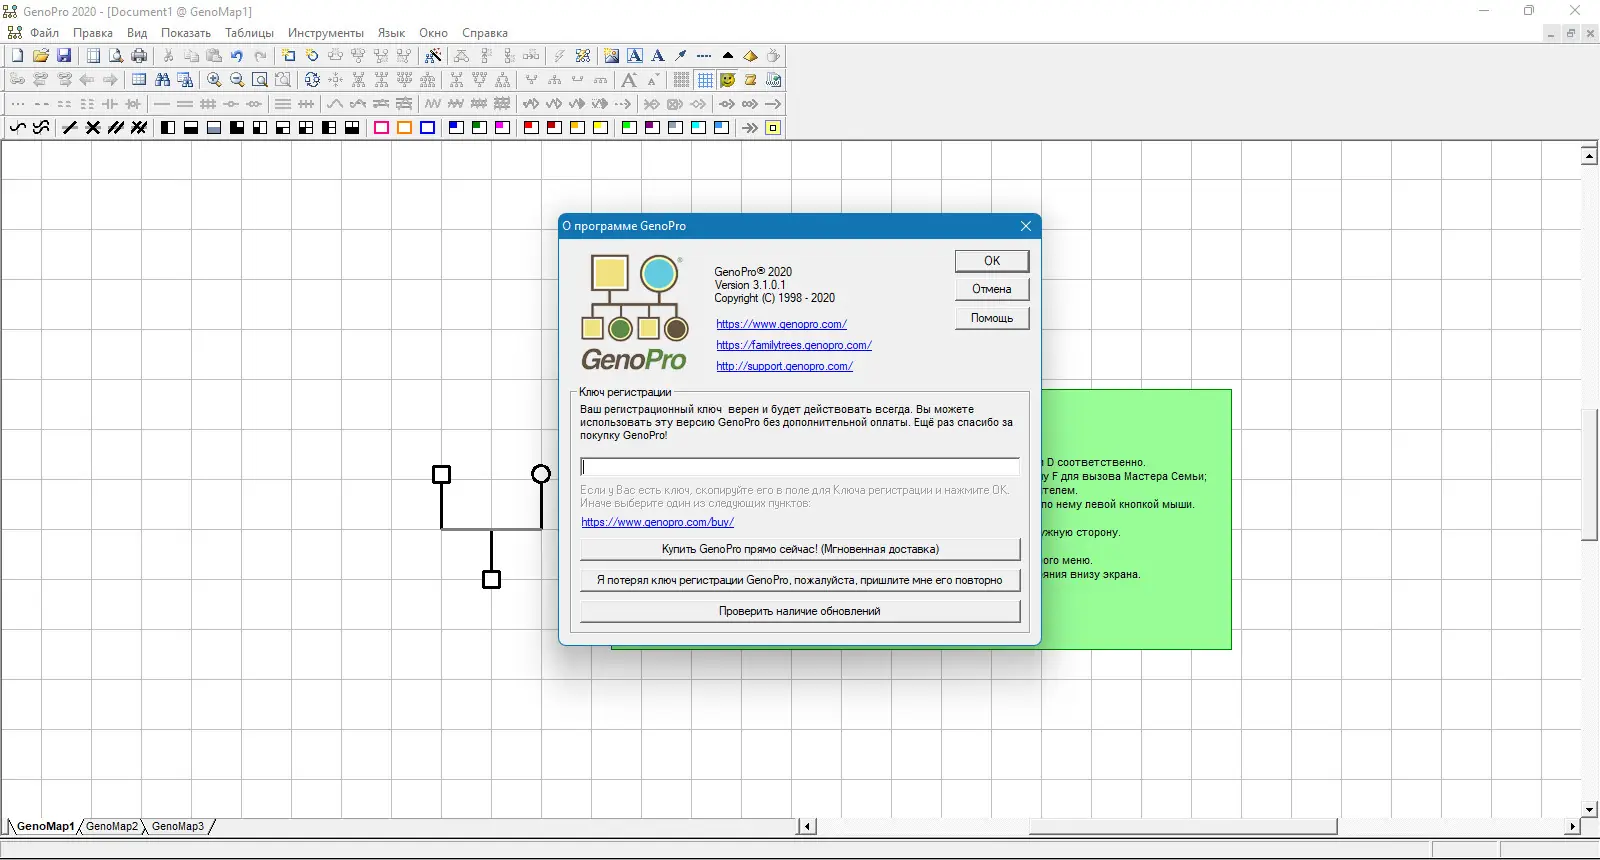
Task: Click the zoom-to-fit magnifier icon
Action: (260, 80)
